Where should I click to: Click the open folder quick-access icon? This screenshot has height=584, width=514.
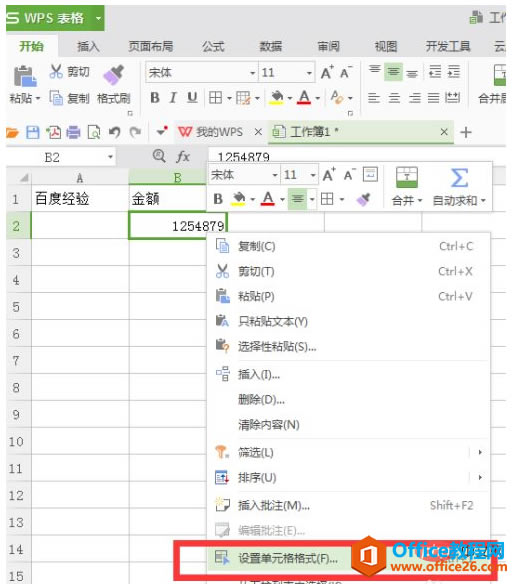coord(12,132)
